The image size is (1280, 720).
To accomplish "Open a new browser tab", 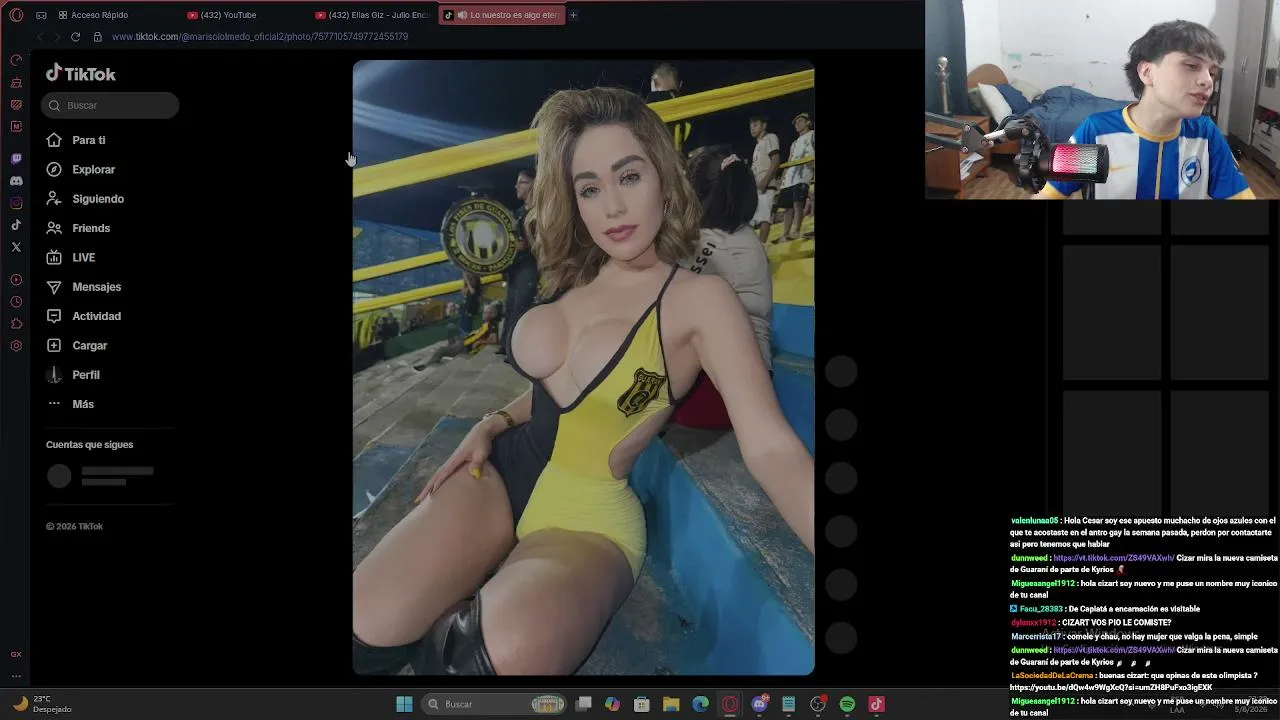I will click(573, 15).
